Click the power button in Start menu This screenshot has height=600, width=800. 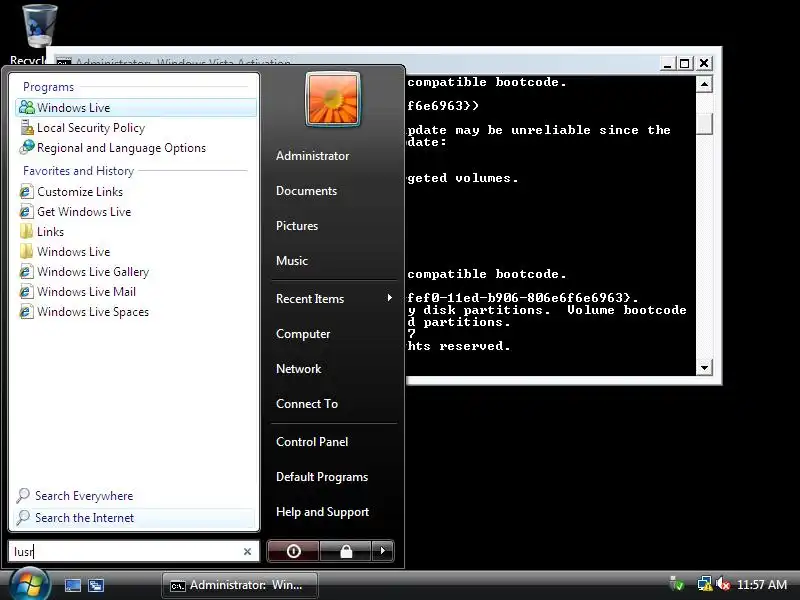(293, 551)
